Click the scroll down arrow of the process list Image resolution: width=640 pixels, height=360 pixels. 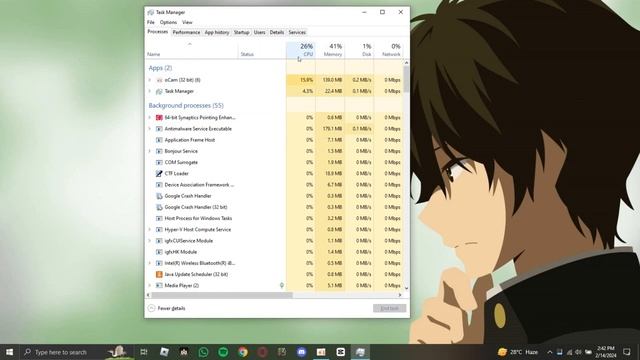[x=406, y=288]
